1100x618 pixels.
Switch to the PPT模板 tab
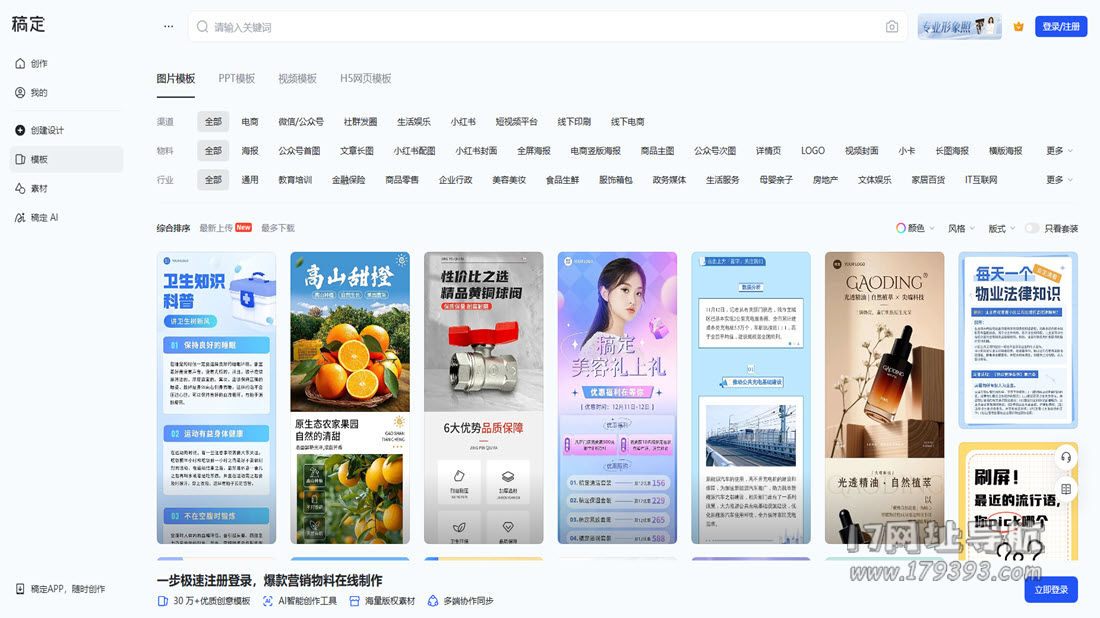(237, 78)
